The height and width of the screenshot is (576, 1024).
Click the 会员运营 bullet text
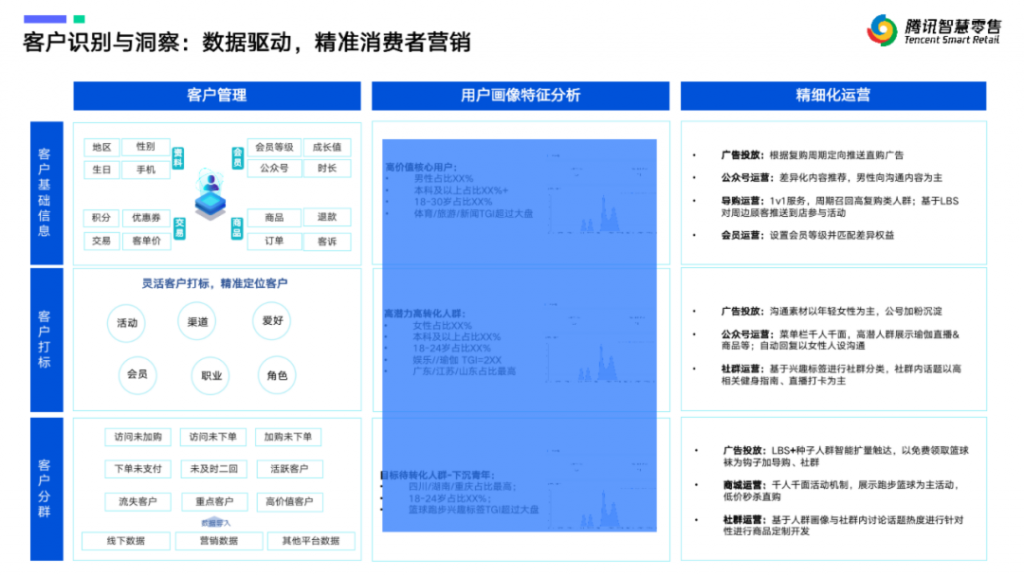[807, 235]
